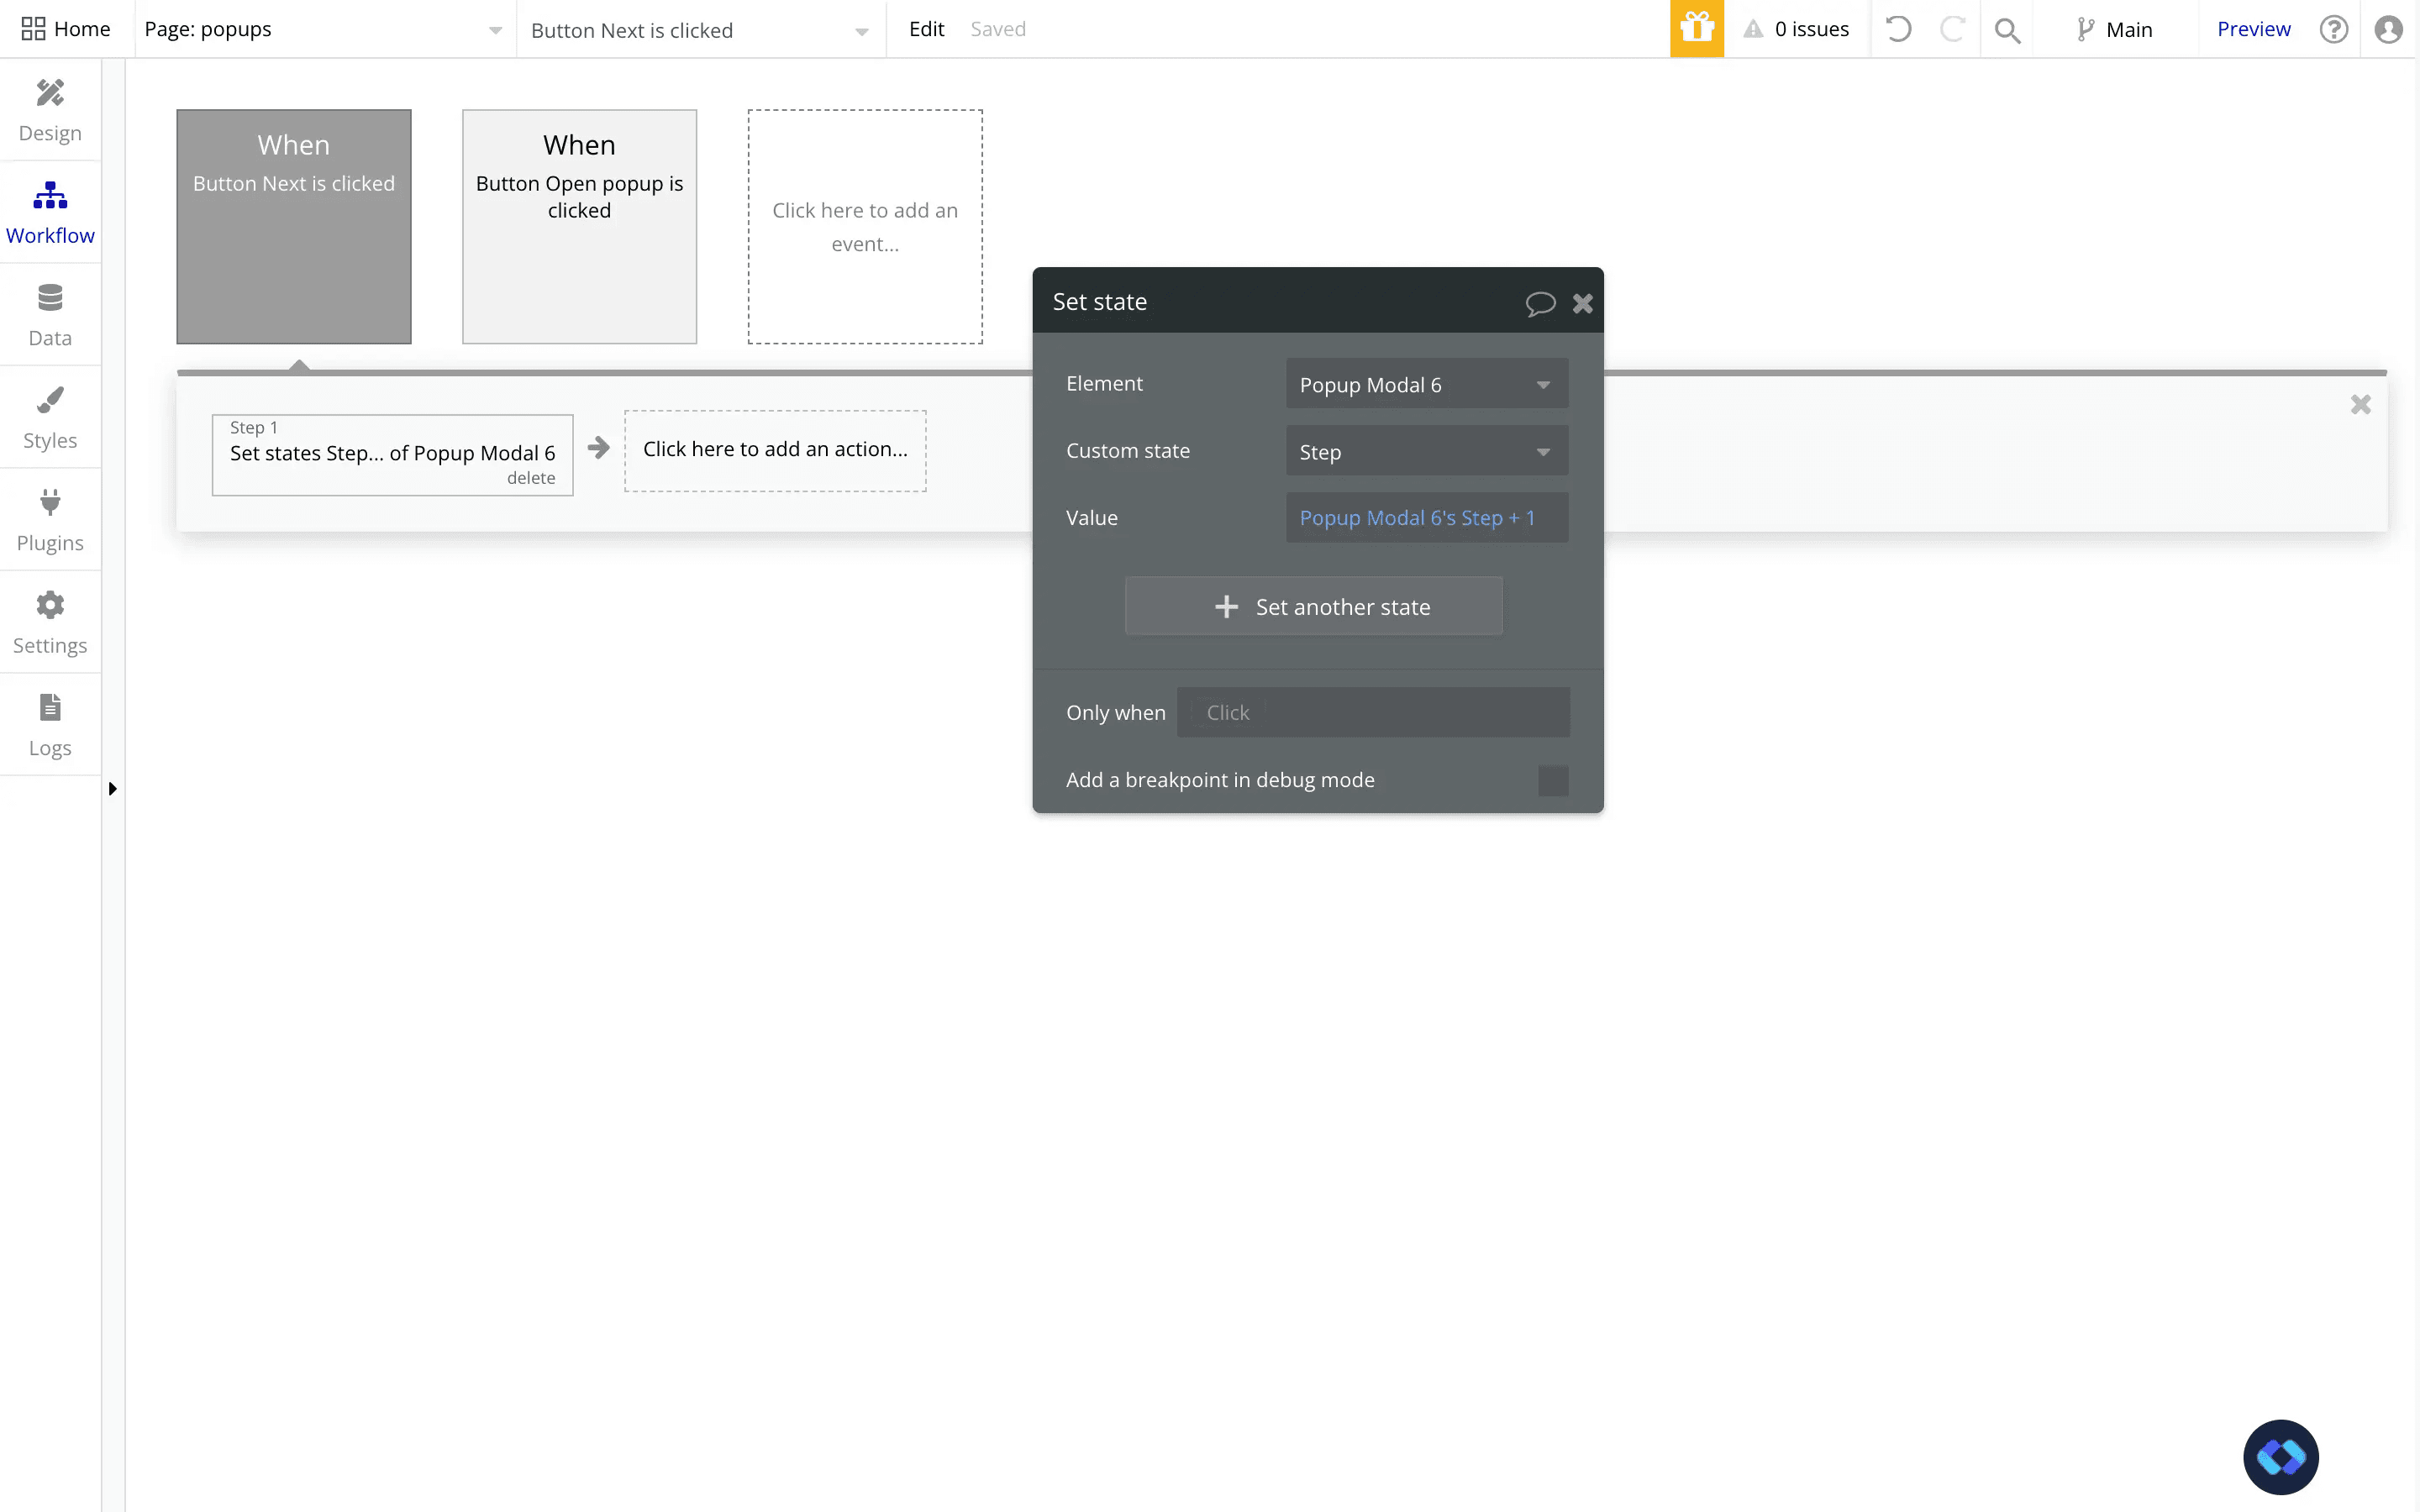
Task: Select the Data panel icon
Action: (50, 314)
